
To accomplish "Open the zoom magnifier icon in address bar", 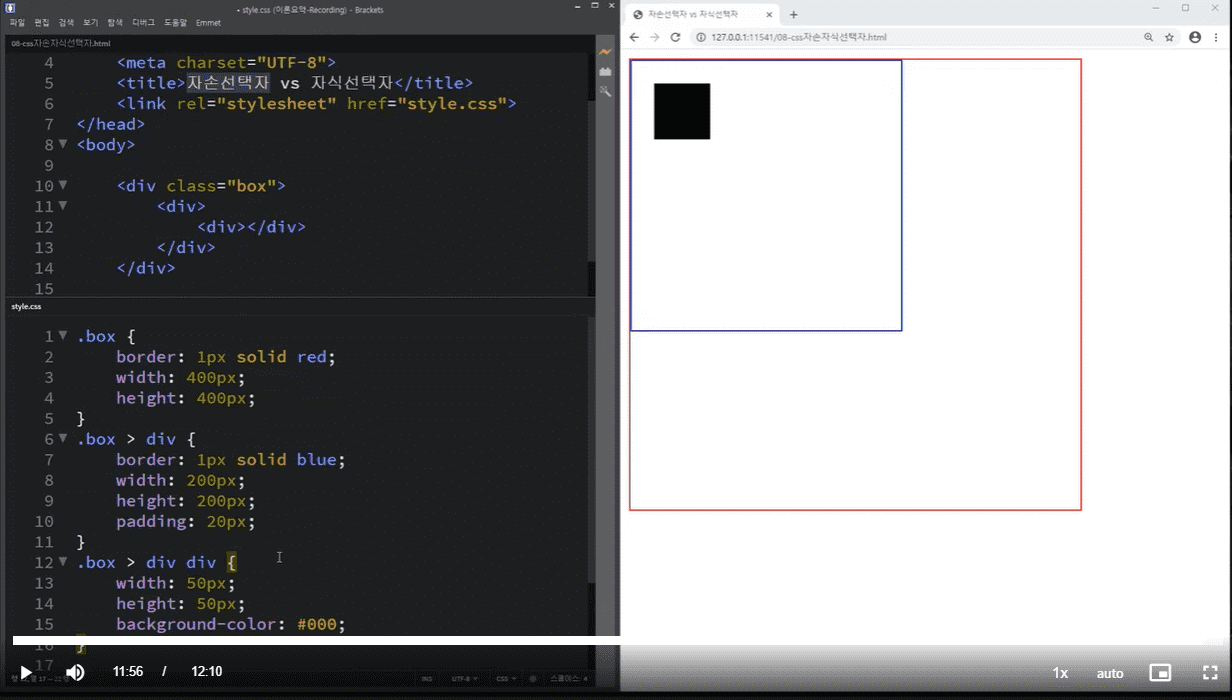I will click(x=1148, y=37).
